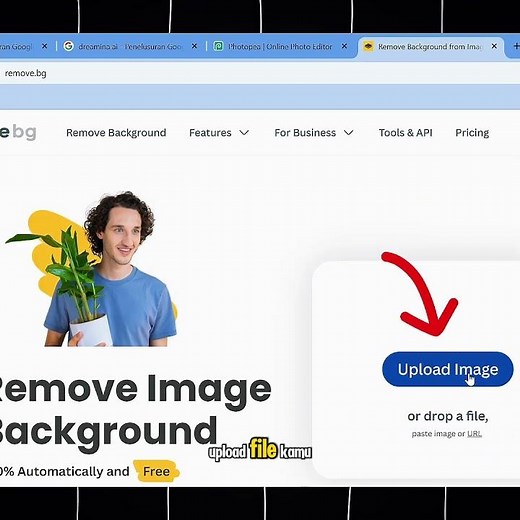The image size is (520, 520).
Task: Click the remove.bg favicon on active tab
Action: tap(368, 46)
